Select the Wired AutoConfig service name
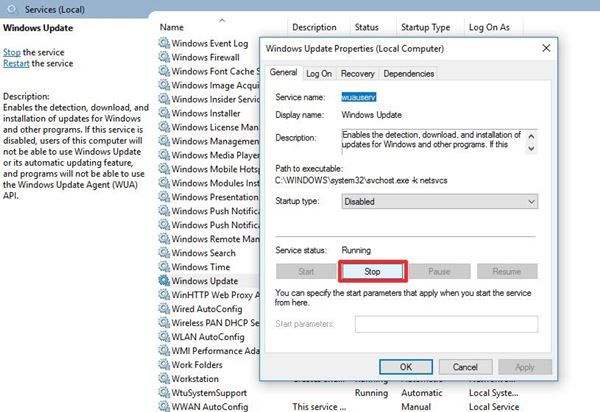This screenshot has height=412, width=600. coord(207,309)
